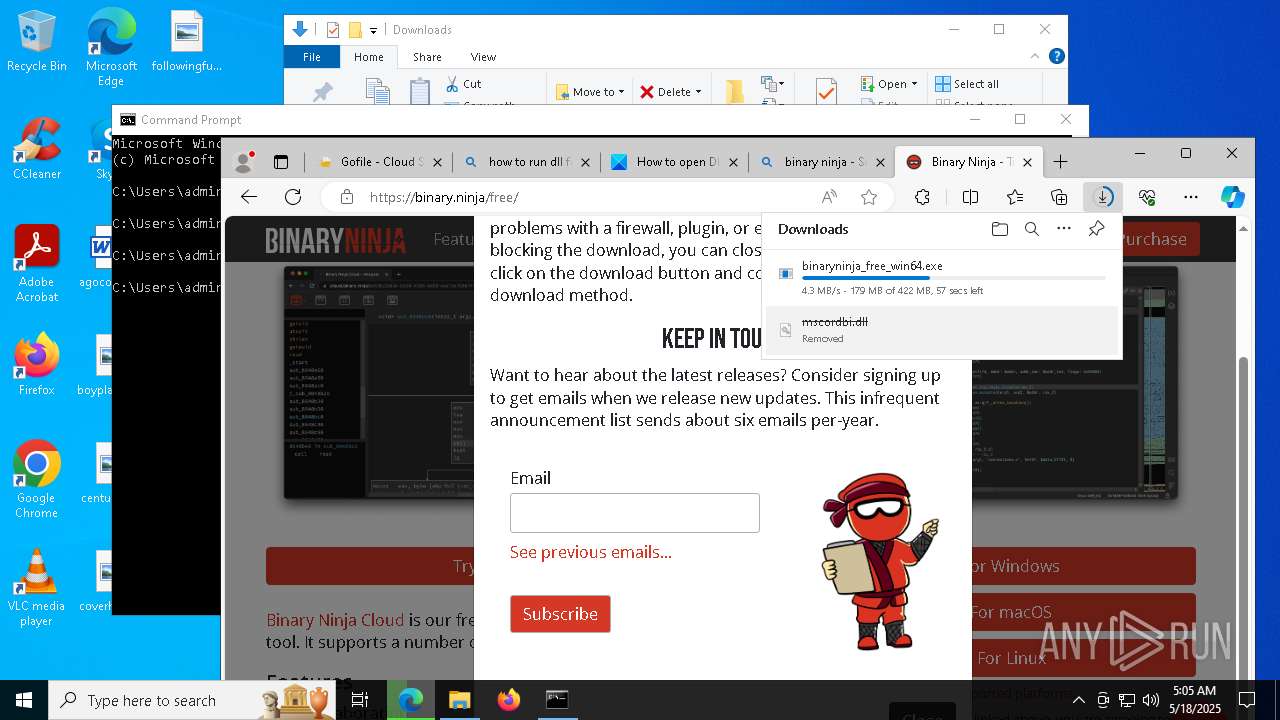Open File menu in File Explorer

tap(312, 57)
